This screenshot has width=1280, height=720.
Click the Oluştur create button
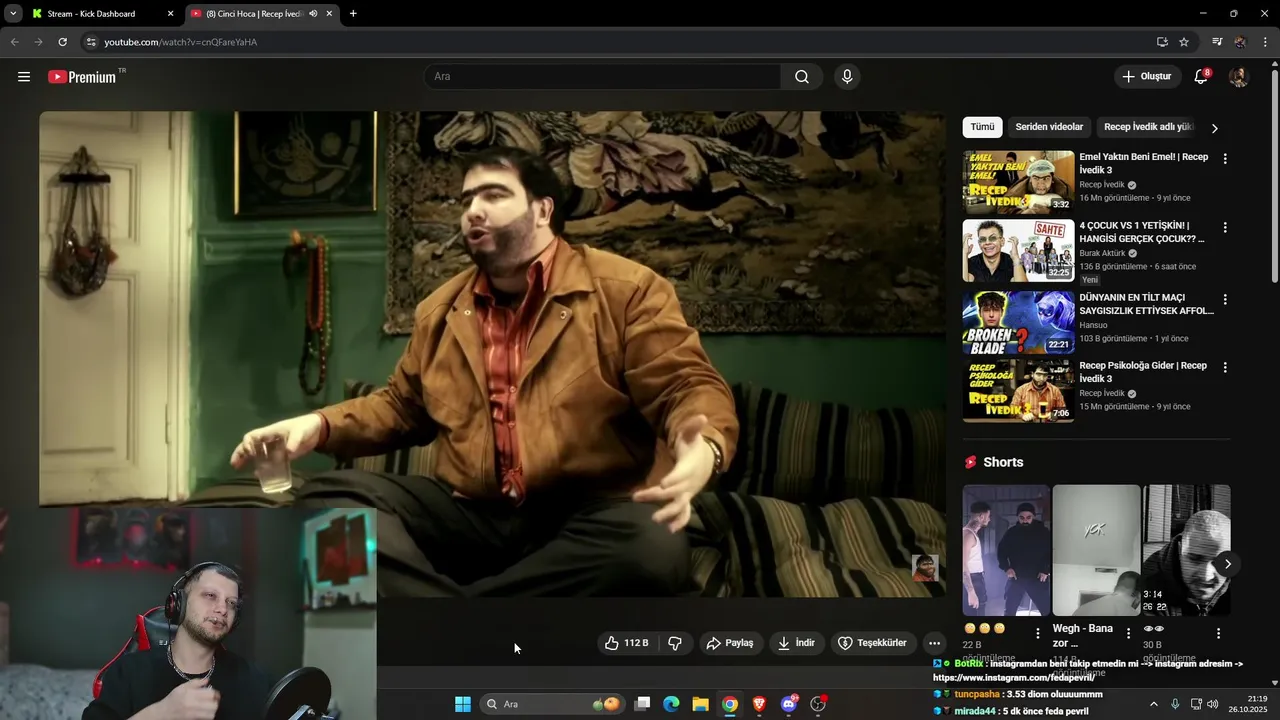[x=1146, y=77]
